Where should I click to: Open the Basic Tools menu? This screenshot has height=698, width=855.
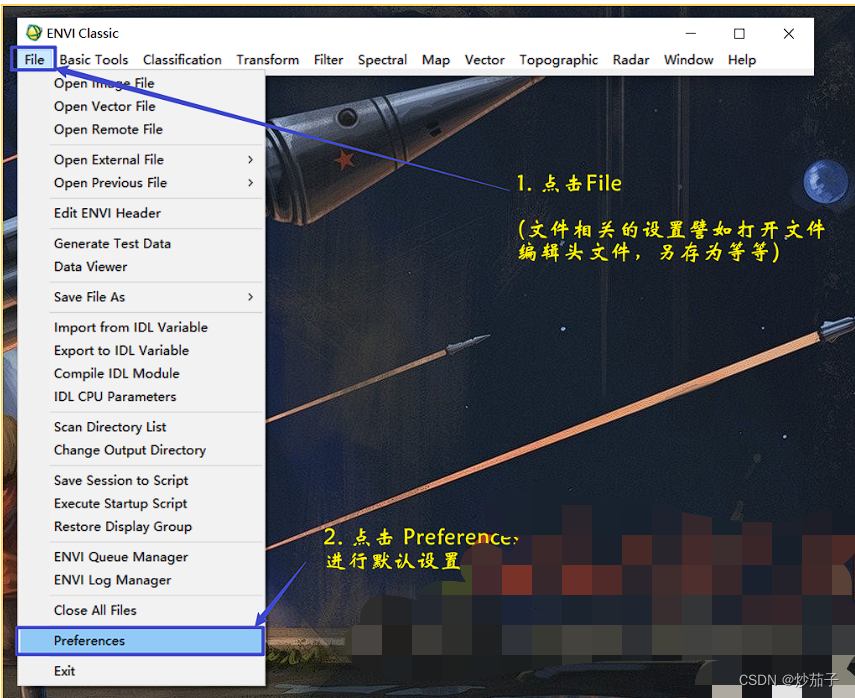click(94, 59)
